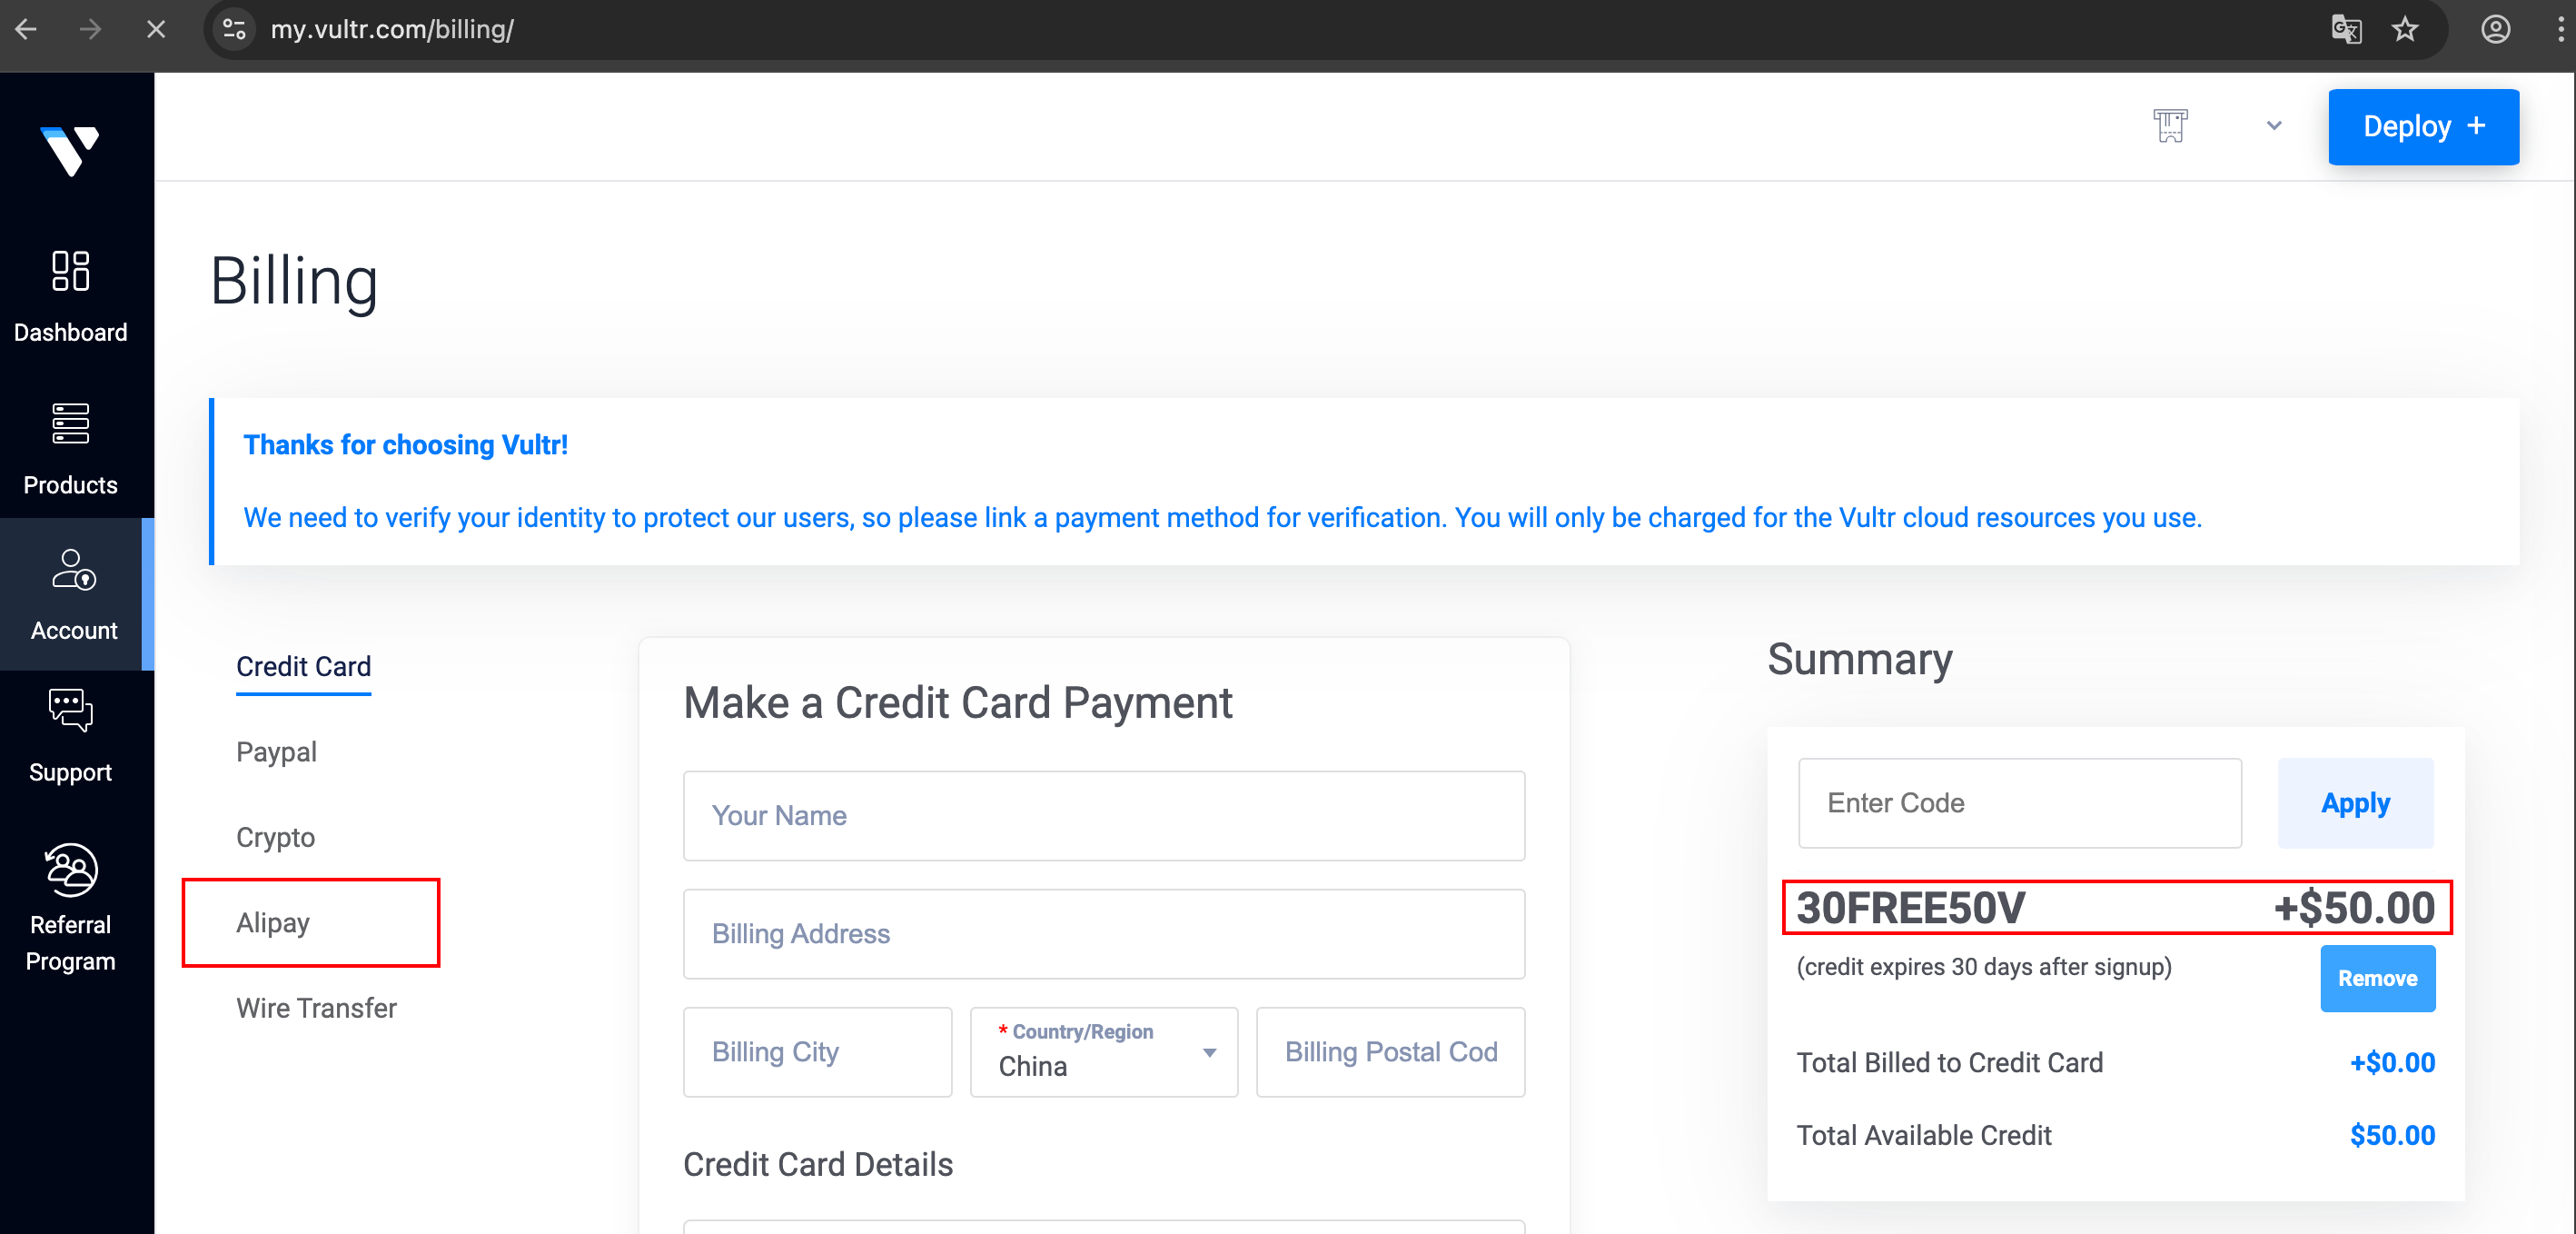Click the site information icon in address bar
Viewport: 2576px width, 1234px height.
pos(234,29)
